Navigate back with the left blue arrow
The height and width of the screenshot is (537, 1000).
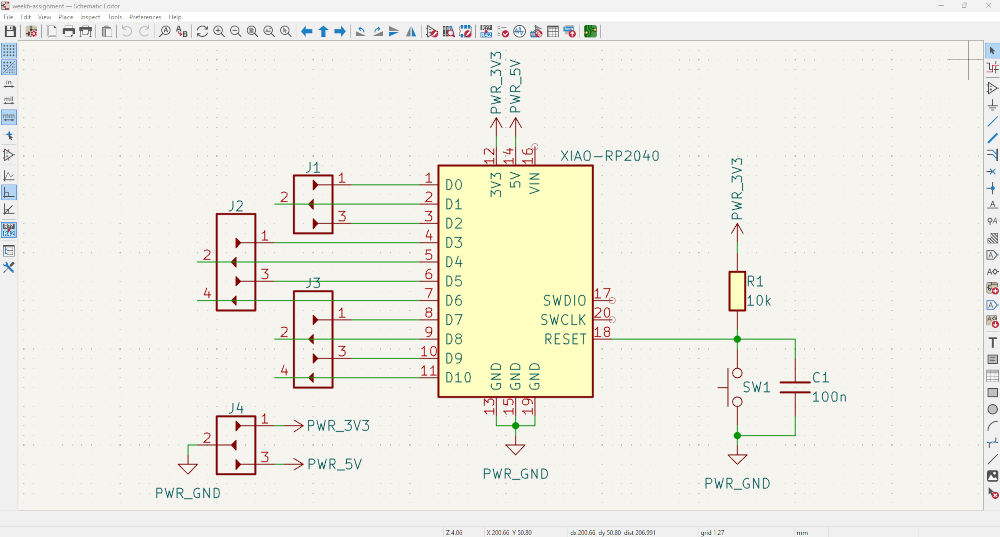click(307, 31)
